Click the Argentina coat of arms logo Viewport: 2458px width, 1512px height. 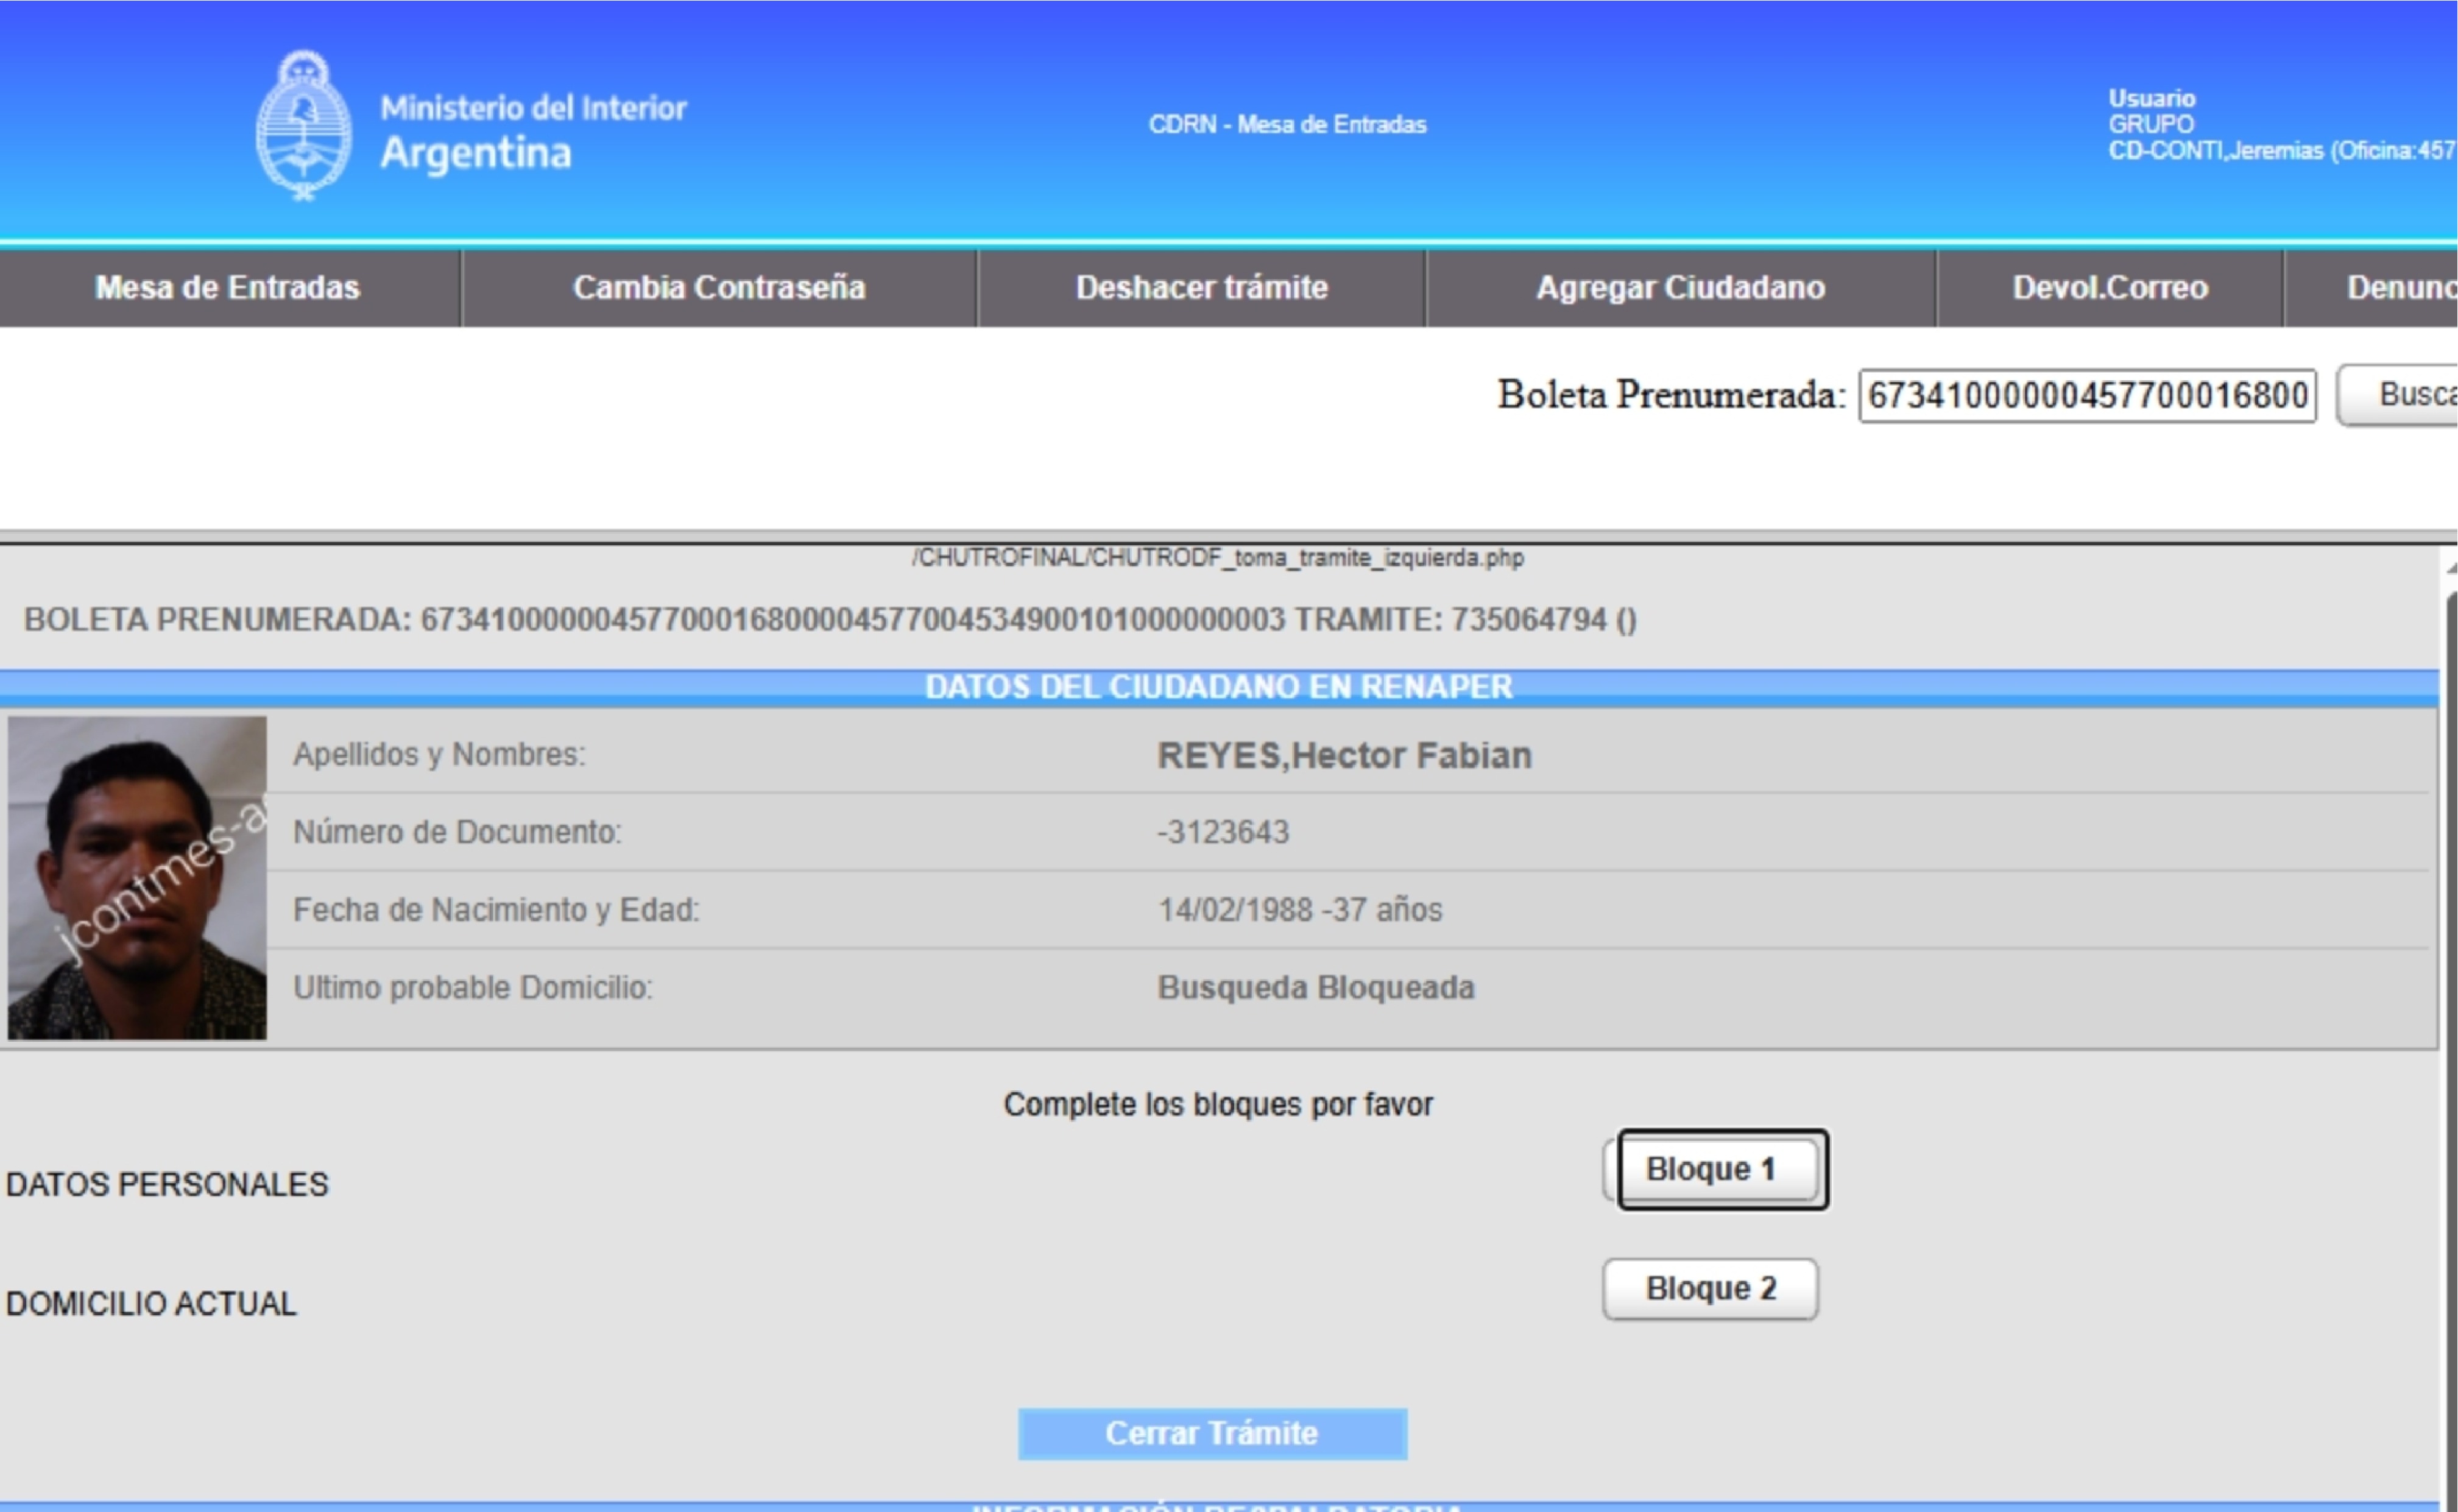pyautogui.click(x=304, y=126)
